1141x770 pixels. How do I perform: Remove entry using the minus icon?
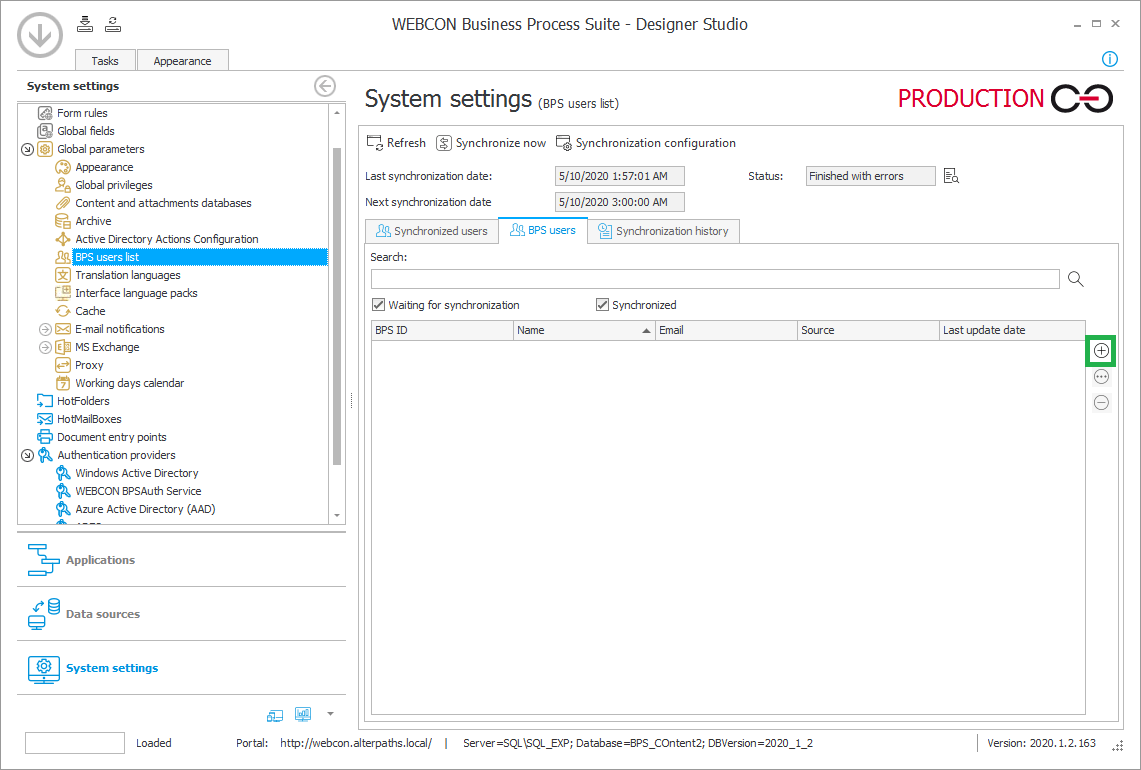click(x=1100, y=402)
